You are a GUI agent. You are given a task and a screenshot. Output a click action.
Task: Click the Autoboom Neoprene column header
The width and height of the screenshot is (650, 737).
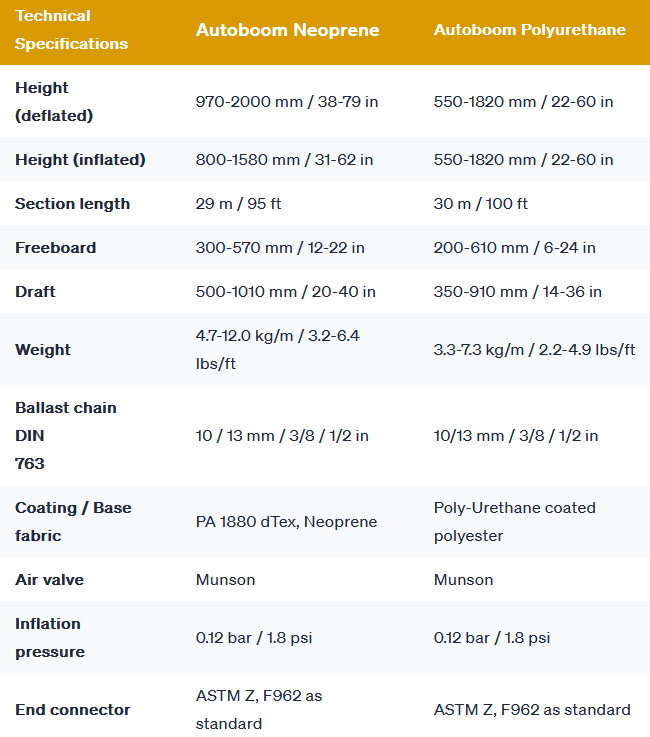(287, 30)
